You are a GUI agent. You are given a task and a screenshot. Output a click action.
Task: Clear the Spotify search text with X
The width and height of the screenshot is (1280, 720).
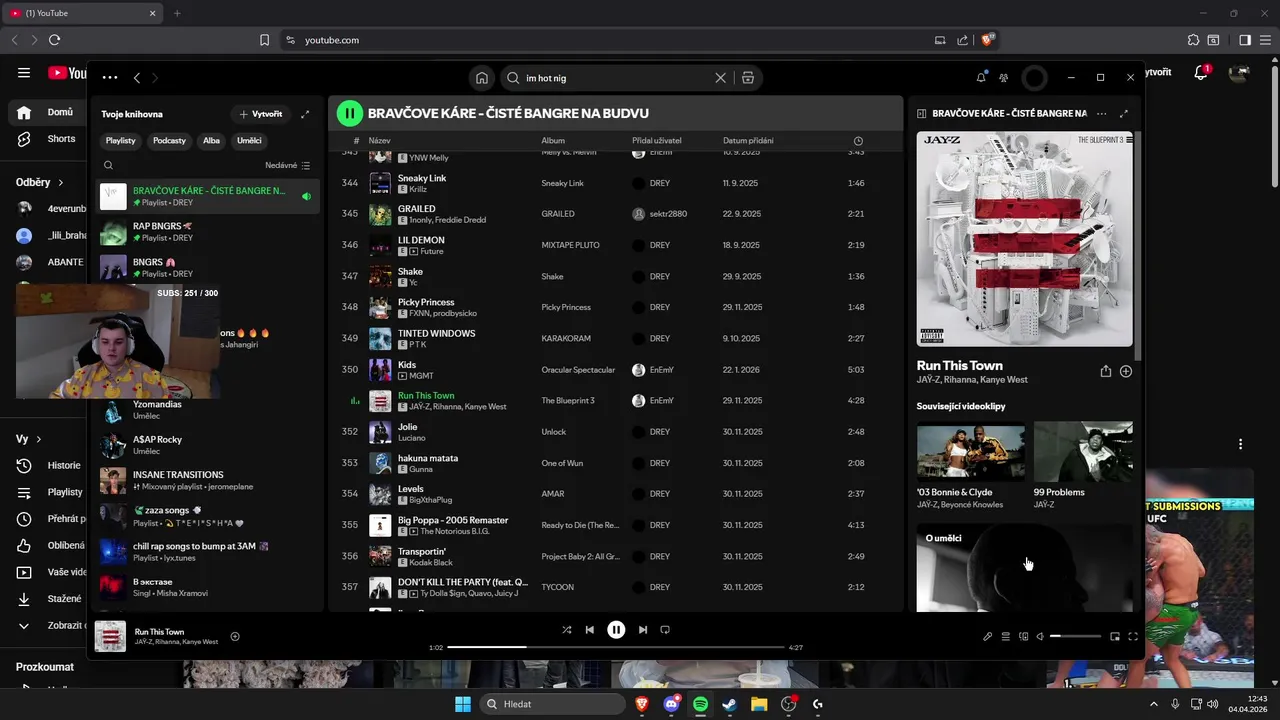pos(720,78)
